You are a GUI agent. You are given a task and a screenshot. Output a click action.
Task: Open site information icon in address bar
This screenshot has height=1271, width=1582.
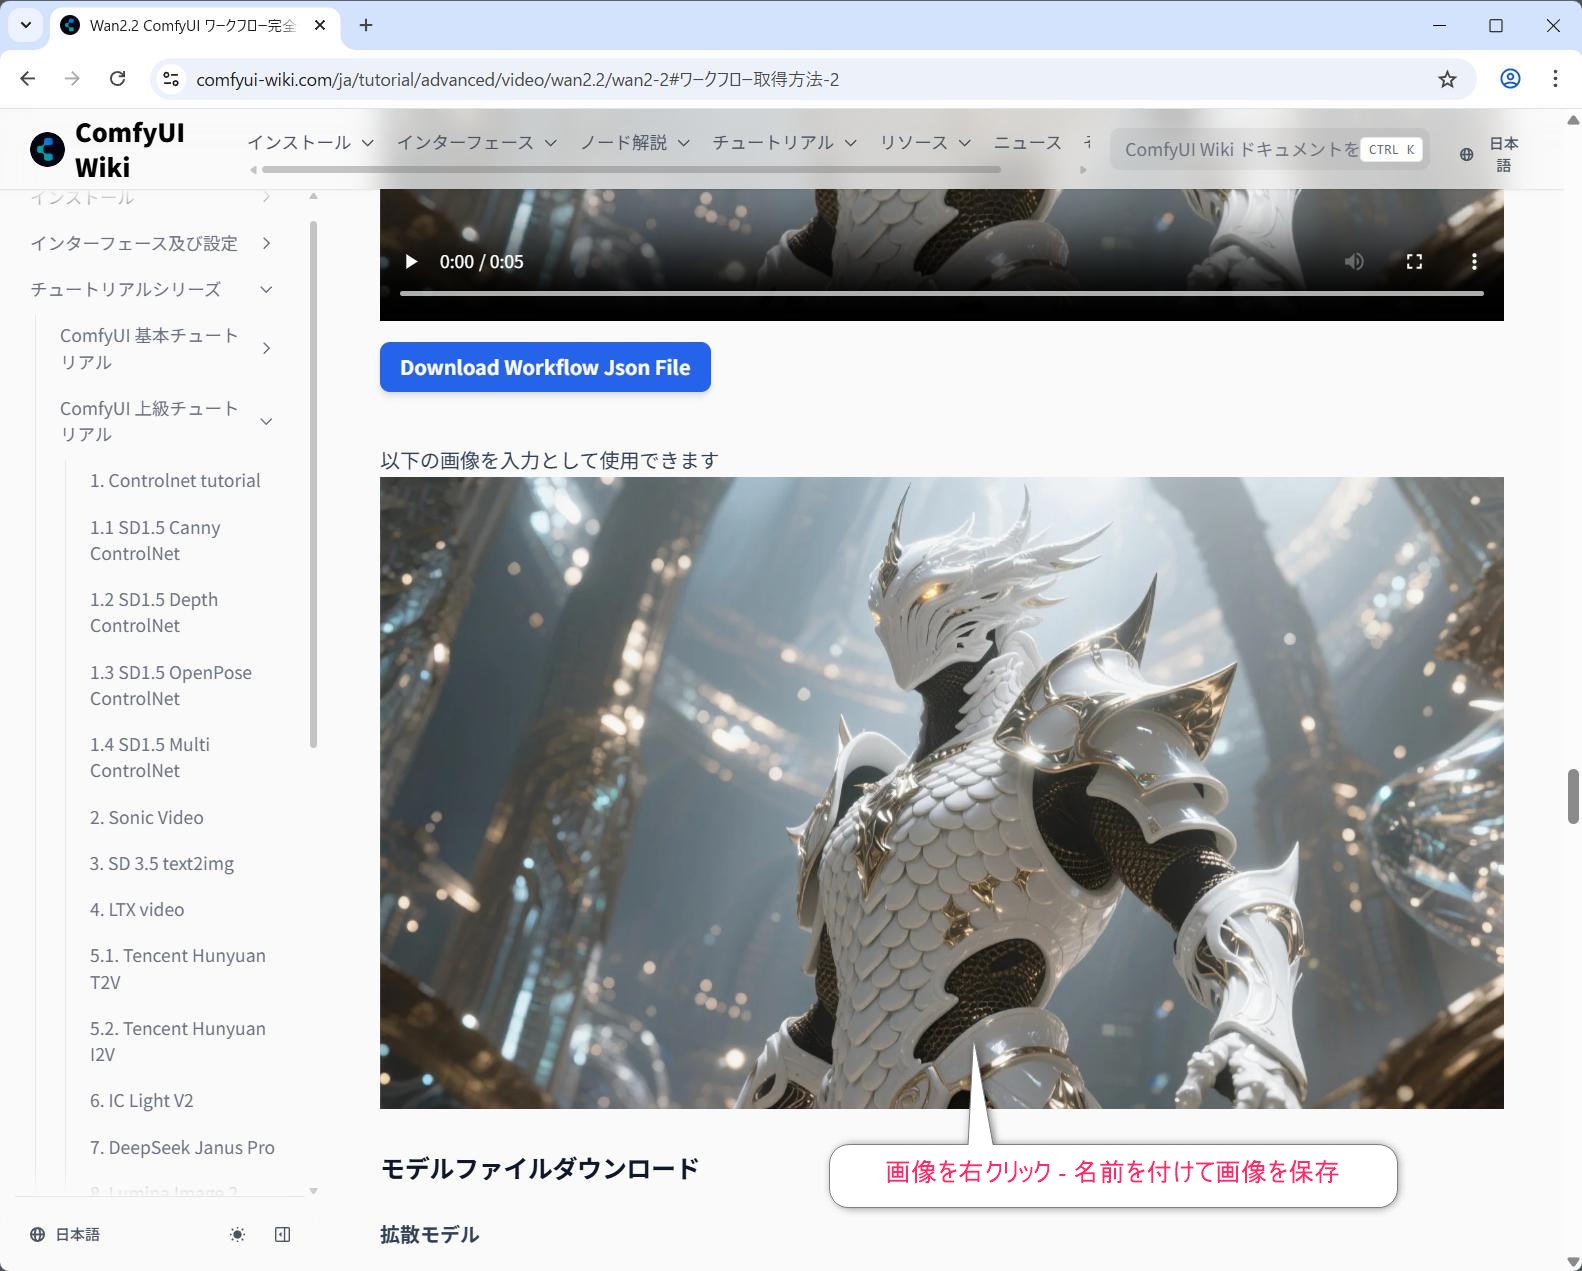click(171, 79)
